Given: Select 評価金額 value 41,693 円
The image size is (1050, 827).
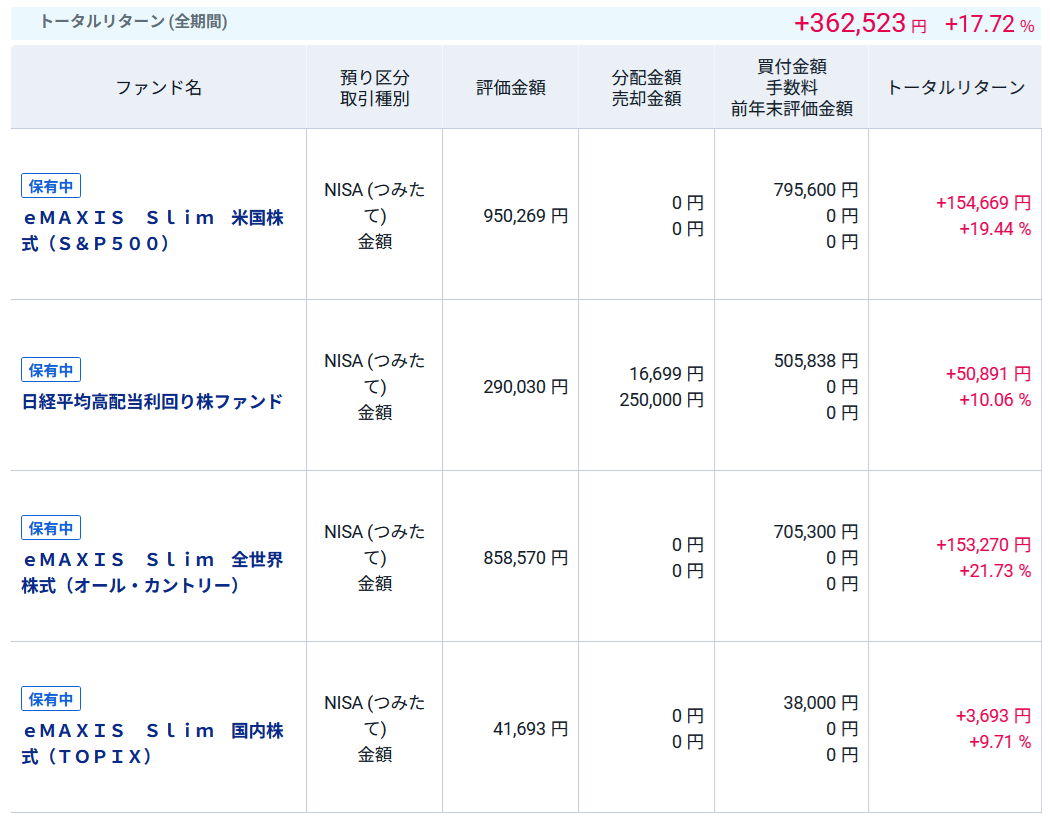Looking at the screenshot, I should click(530, 729).
